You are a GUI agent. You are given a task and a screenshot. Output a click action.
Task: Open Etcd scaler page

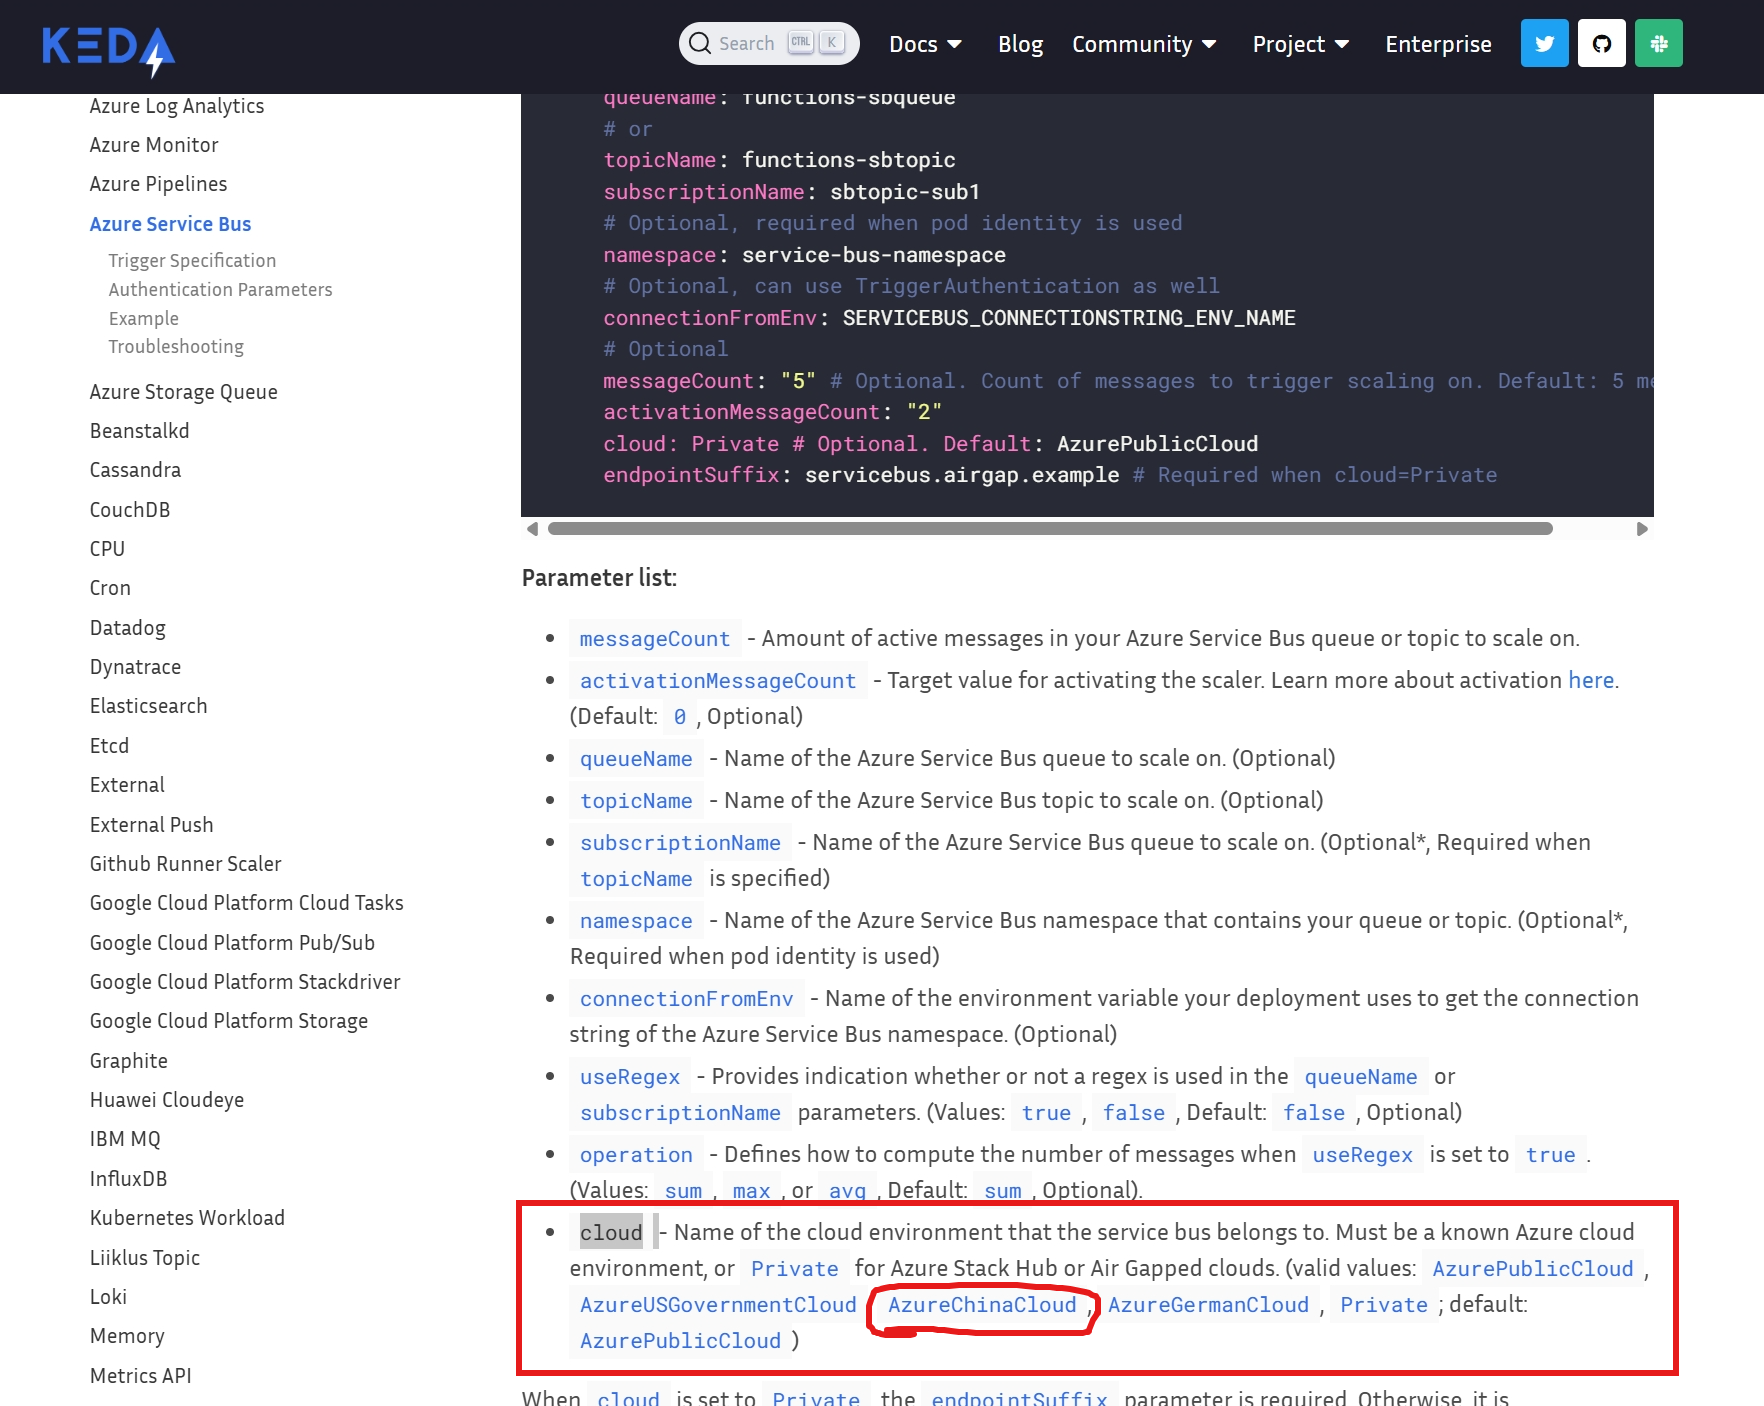[109, 746]
